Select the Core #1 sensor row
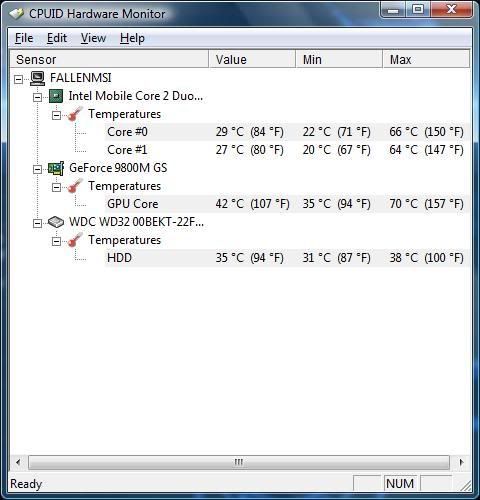Viewport: 480px width, 500px height. coord(287,150)
